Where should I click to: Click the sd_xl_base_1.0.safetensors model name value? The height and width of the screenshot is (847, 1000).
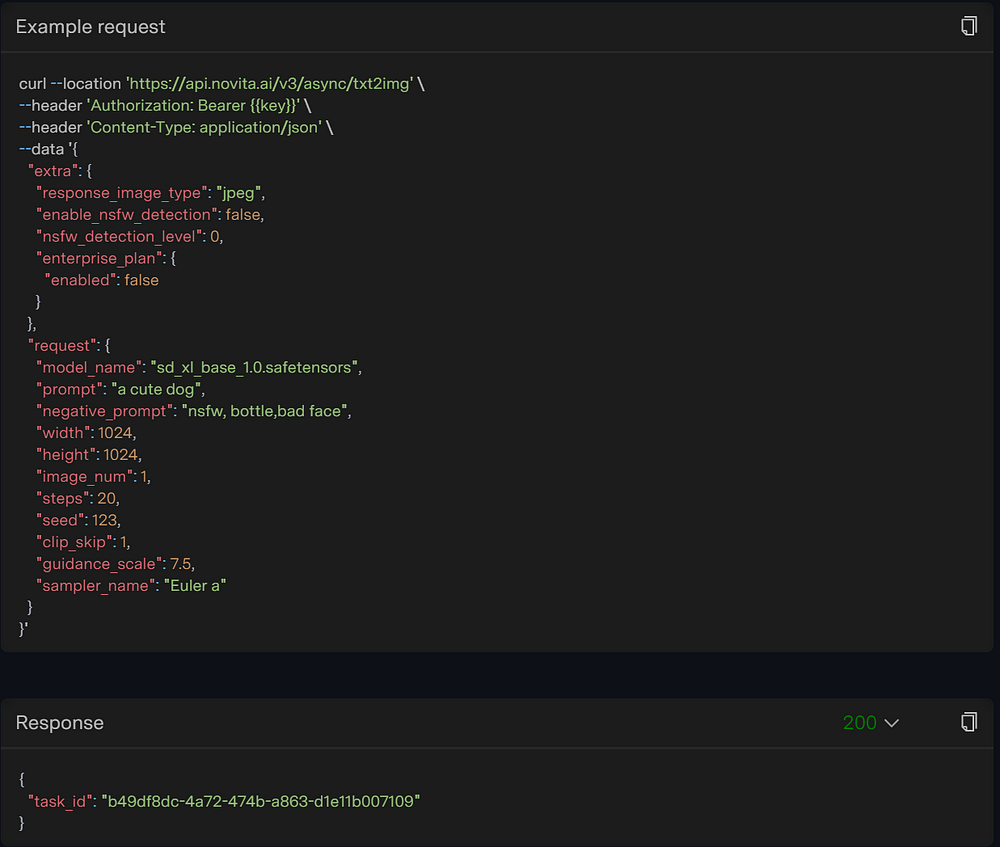(x=255, y=367)
